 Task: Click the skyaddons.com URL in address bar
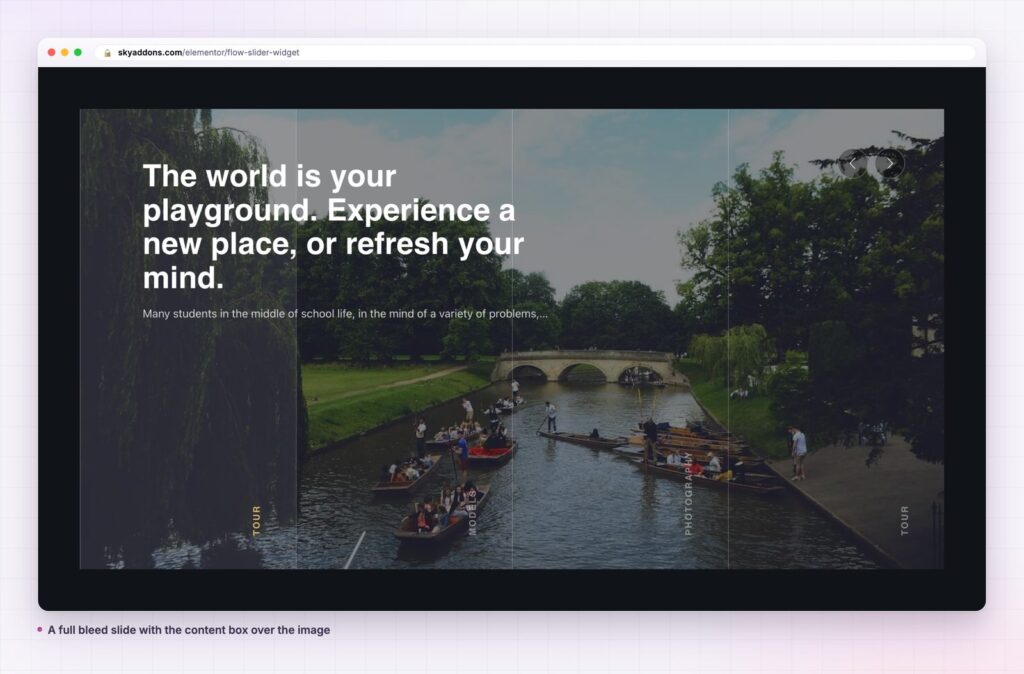pos(208,52)
